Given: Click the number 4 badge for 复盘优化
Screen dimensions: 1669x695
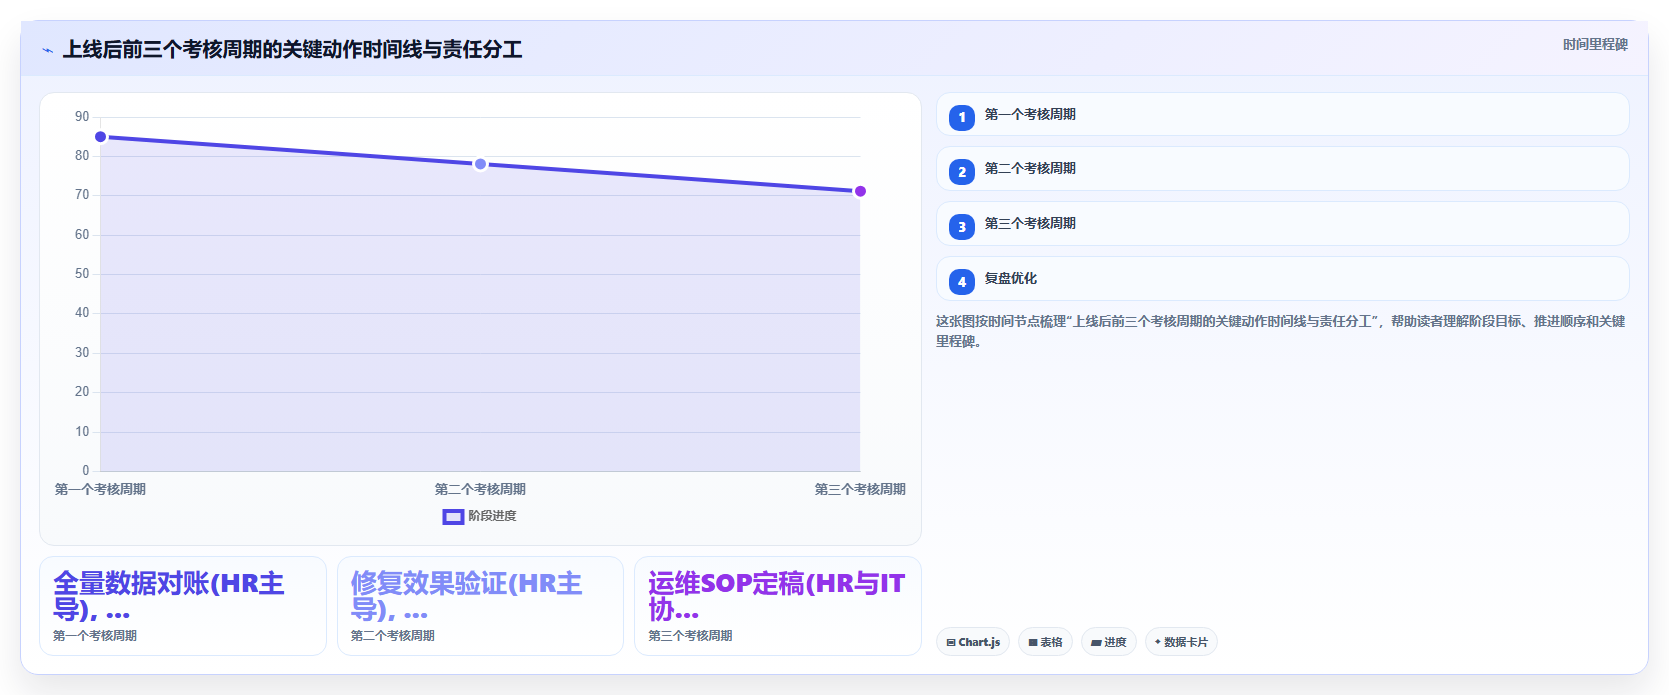Looking at the screenshot, I should pos(962,282).
